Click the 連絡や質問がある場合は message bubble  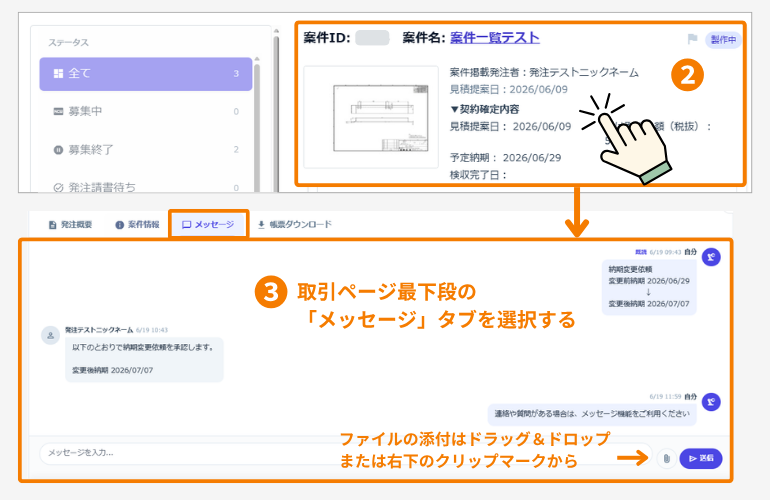pyautogui.click(x=592, y=414)
